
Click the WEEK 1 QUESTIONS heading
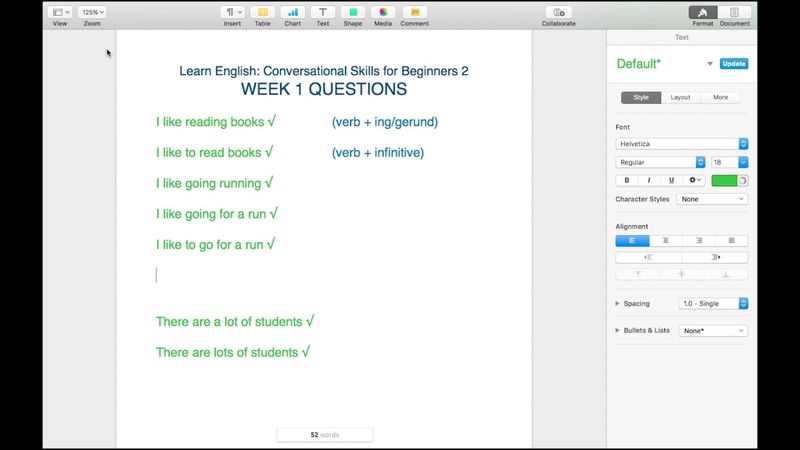point(324,89)
